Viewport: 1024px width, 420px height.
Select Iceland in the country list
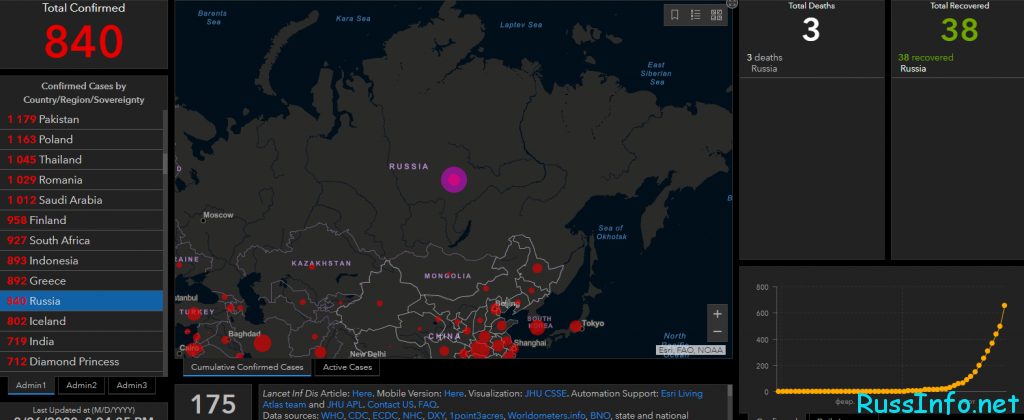pyautogui.click(x=82, y=321)
